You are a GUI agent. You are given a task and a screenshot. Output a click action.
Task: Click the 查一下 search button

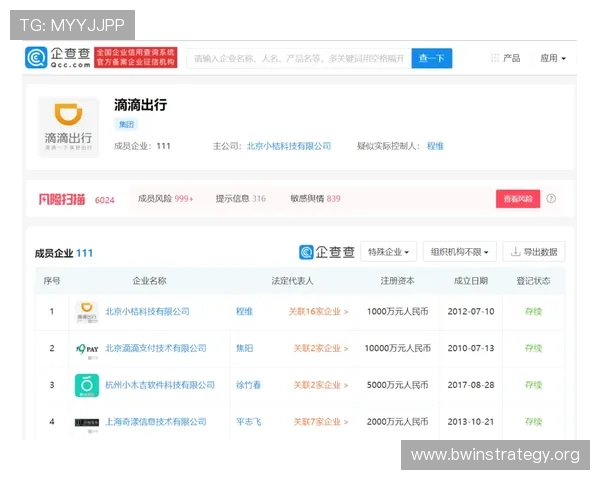tap(432, 58)
